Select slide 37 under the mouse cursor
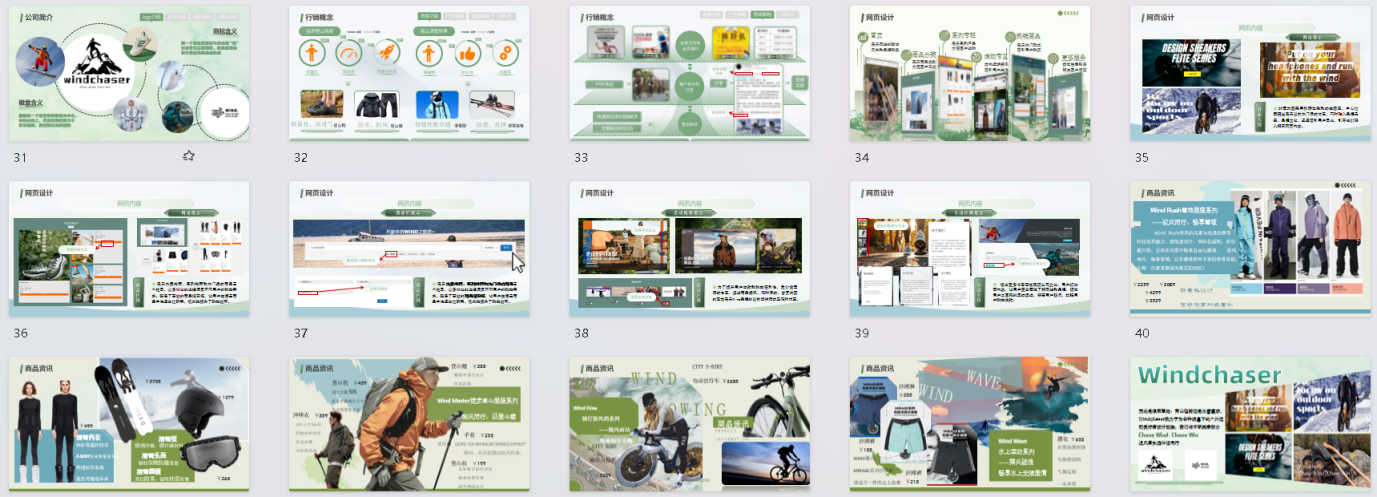The height and width of the screenshot is (497, 1377). coord(409,249)
